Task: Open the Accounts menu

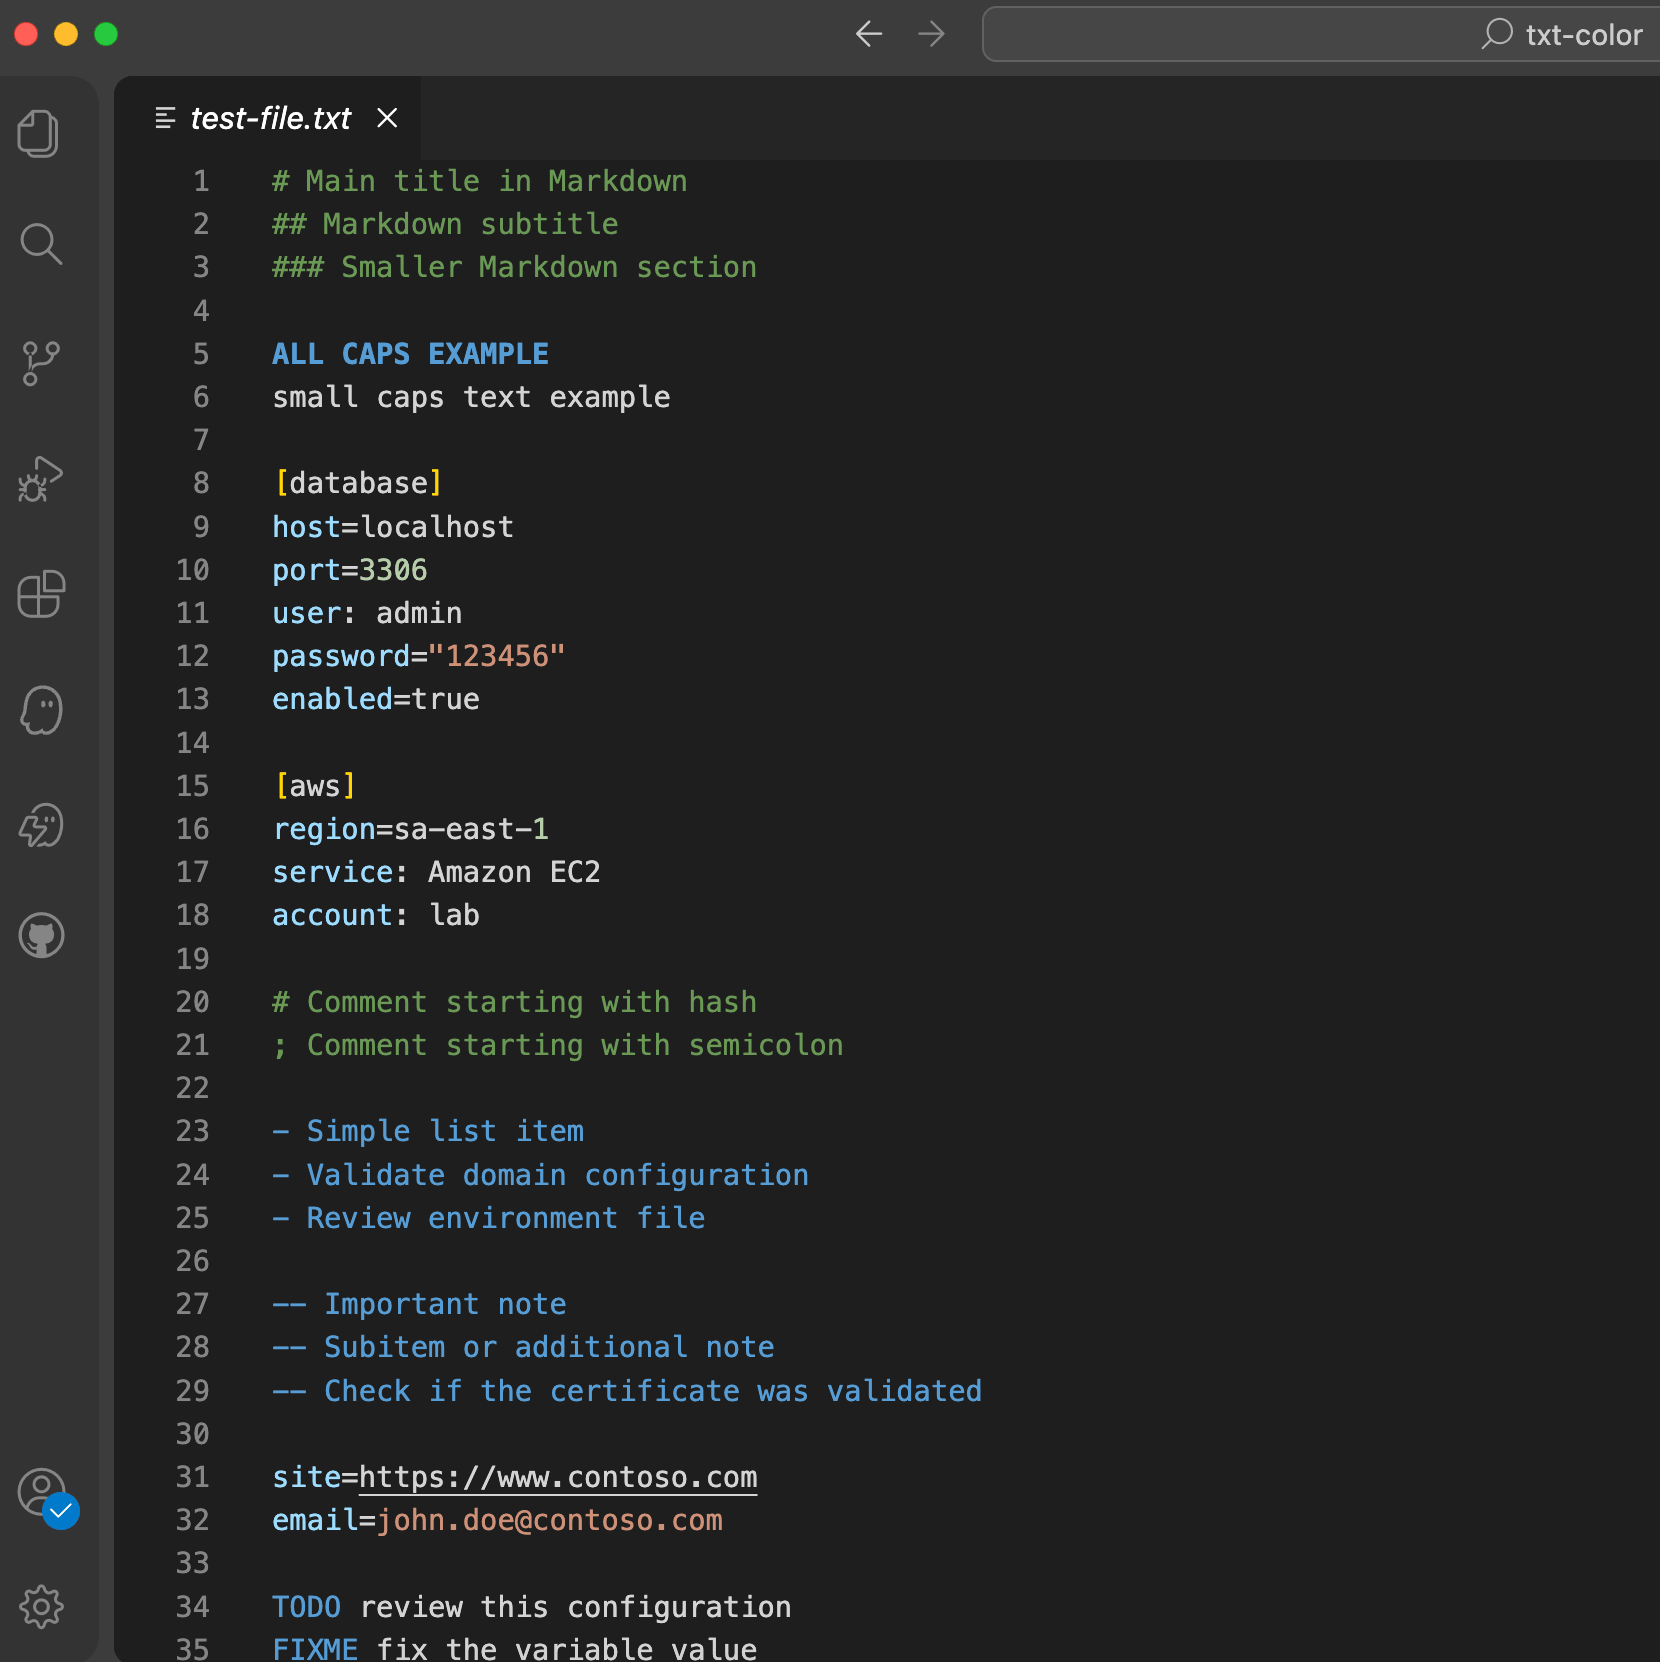Action: [42, 1494]
